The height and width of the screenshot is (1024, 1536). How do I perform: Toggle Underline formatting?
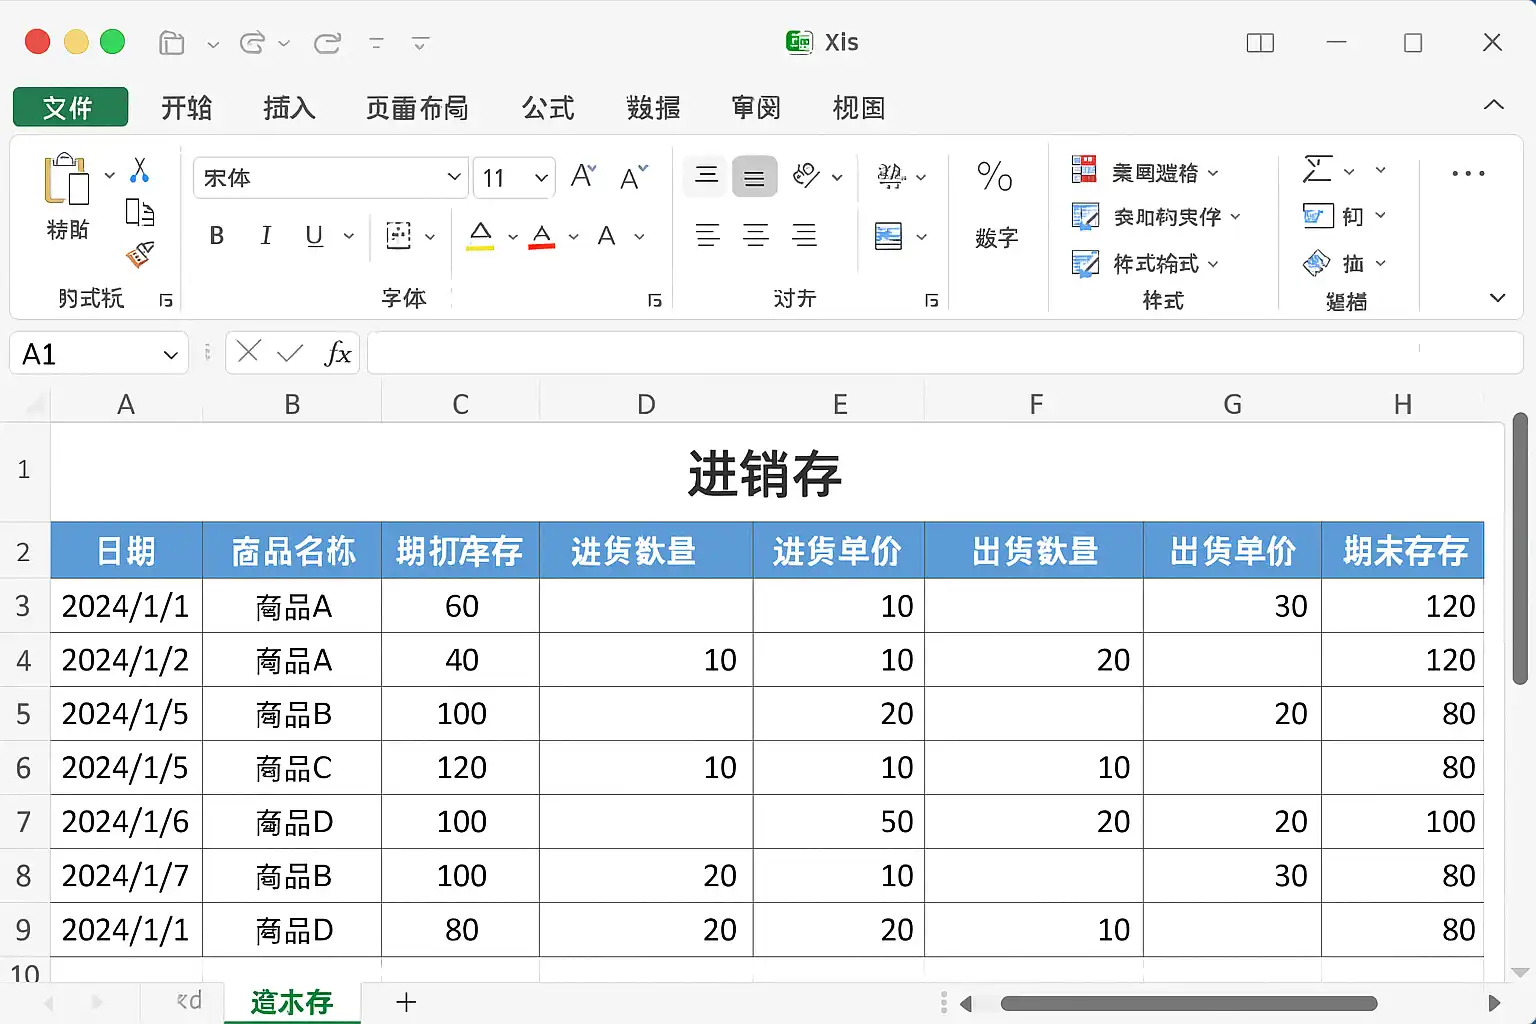314,236
